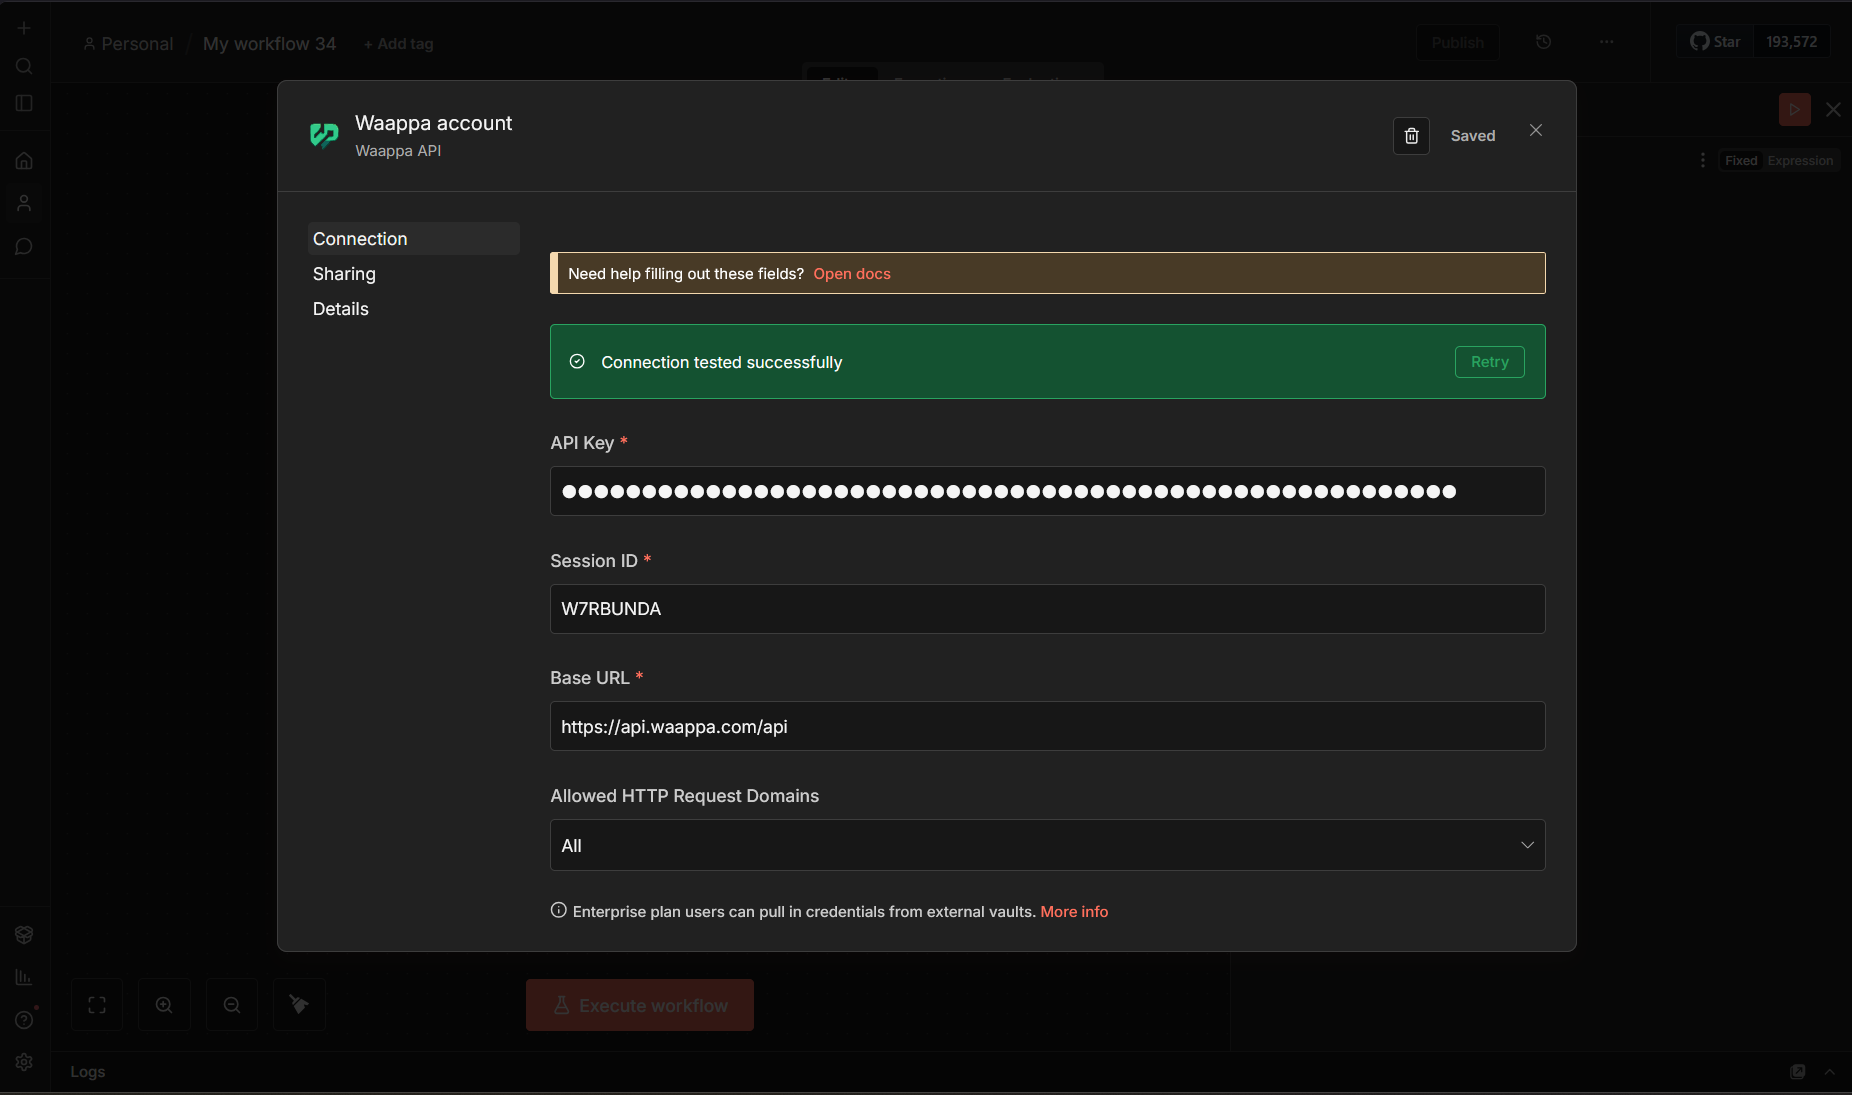Click the Publish button
Screen dimensions: 1852x1095
point(1457,42)
